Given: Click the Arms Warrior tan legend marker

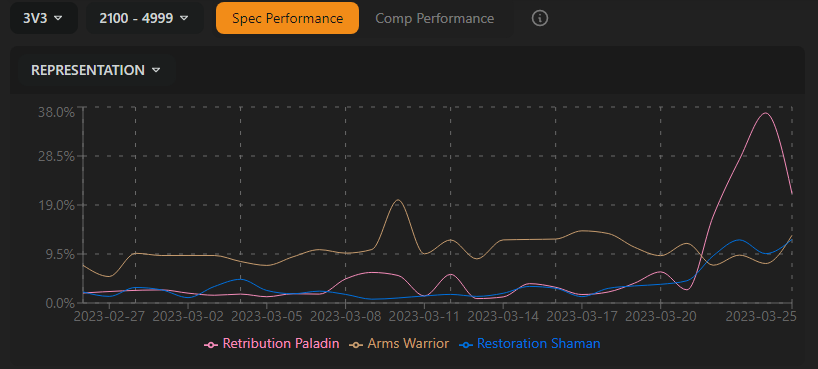Looking at the screenshot, I should [x=357, y=344].
